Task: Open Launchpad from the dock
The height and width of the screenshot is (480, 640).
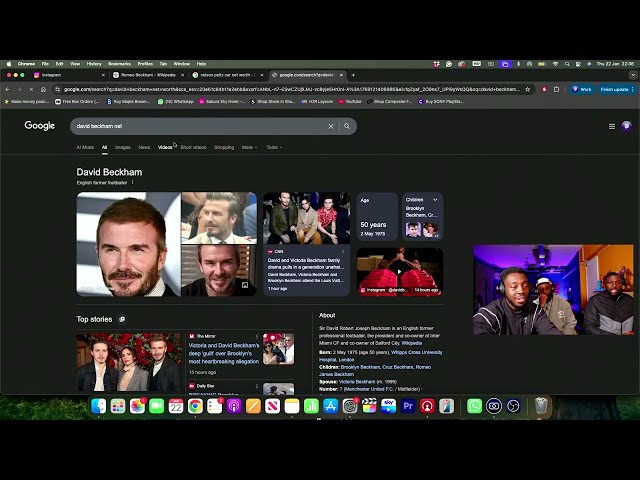Action: click(x=118, y=406)
